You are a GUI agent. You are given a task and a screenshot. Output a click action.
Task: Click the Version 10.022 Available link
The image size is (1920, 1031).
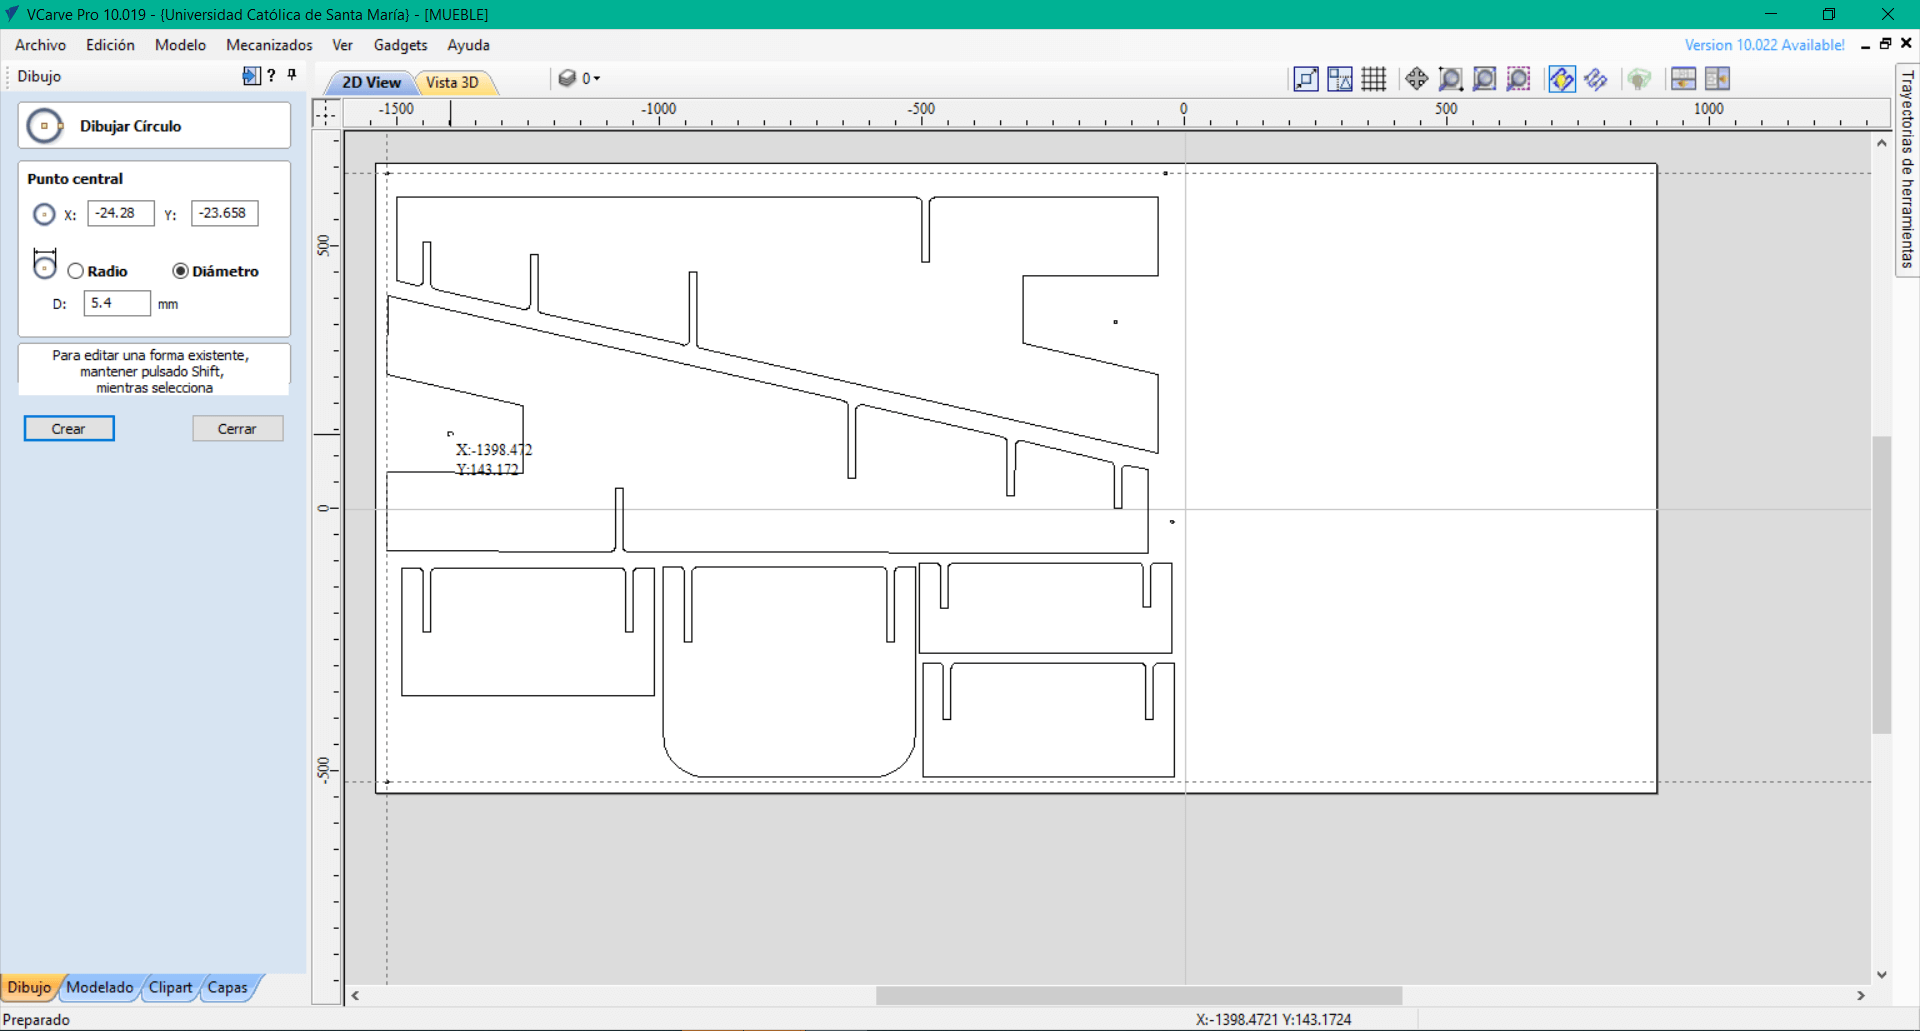pyautogui.click(x=1764, y=45)
